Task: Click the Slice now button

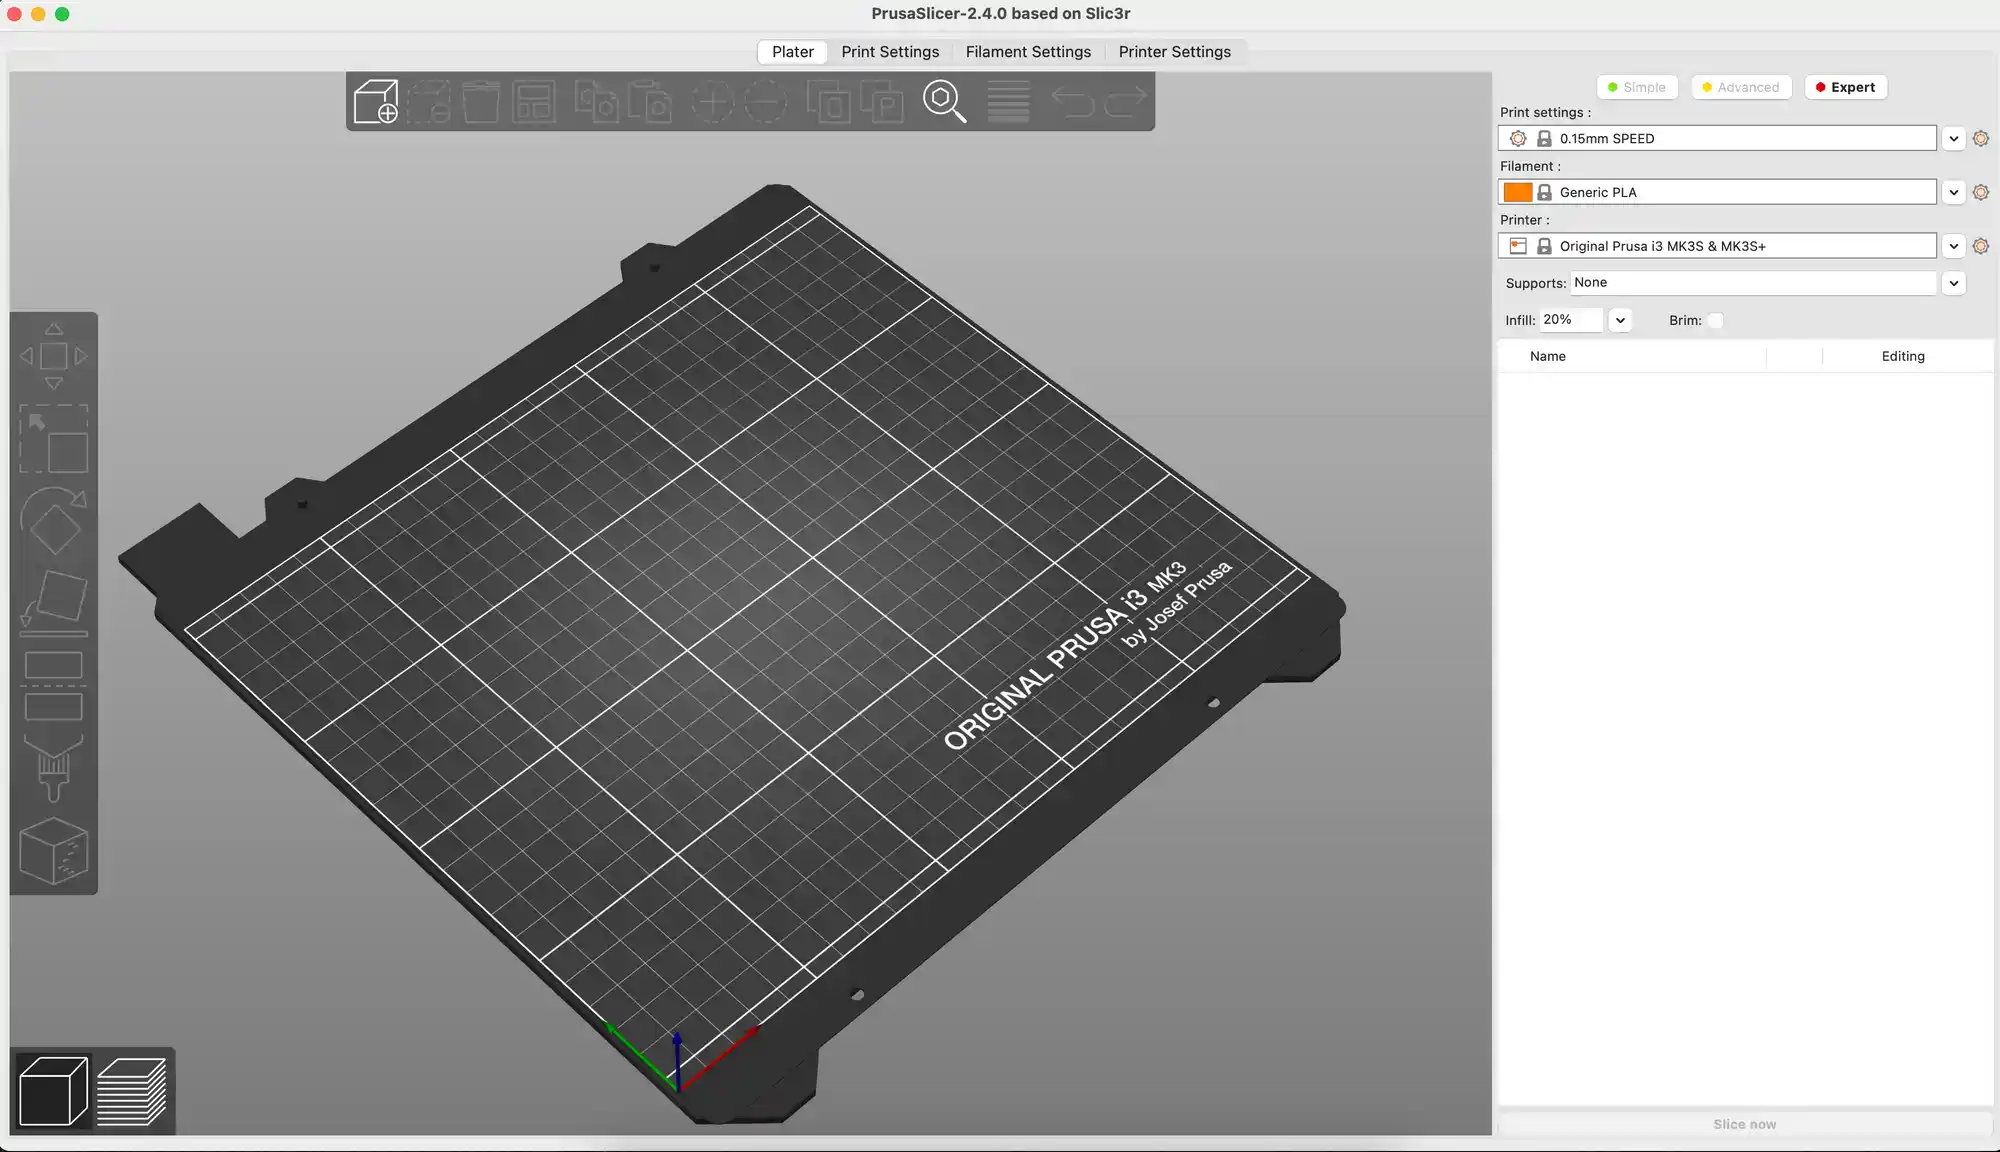Action: [x=1745, y=1124]
